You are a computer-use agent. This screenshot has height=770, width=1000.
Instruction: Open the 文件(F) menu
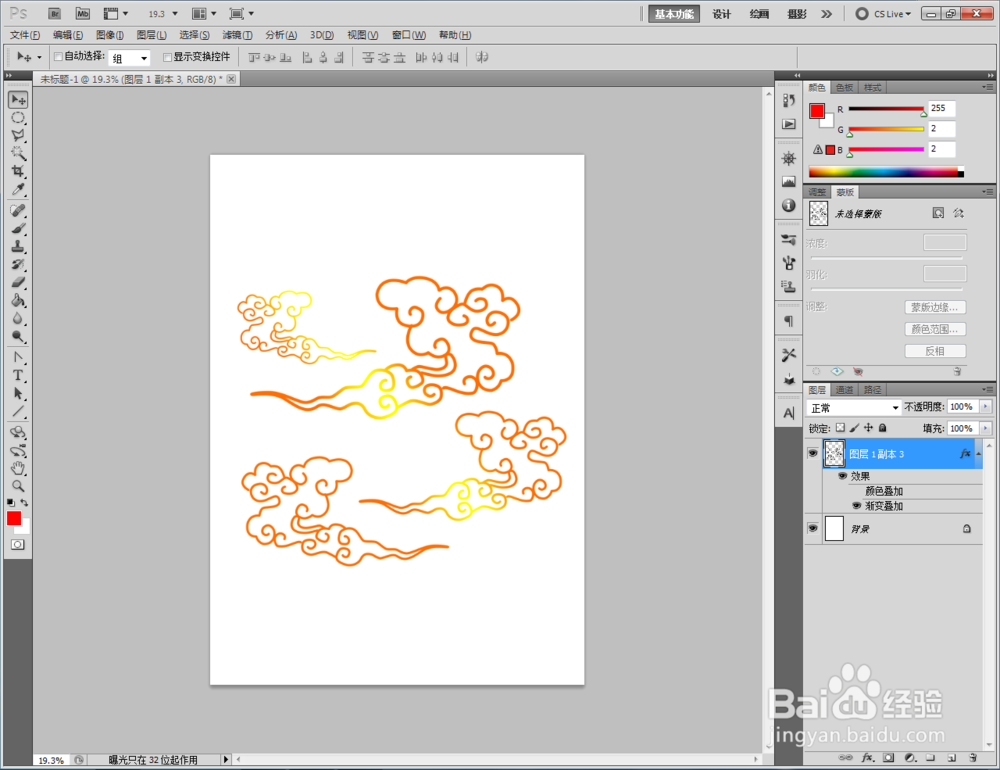(x=25, y=34)
